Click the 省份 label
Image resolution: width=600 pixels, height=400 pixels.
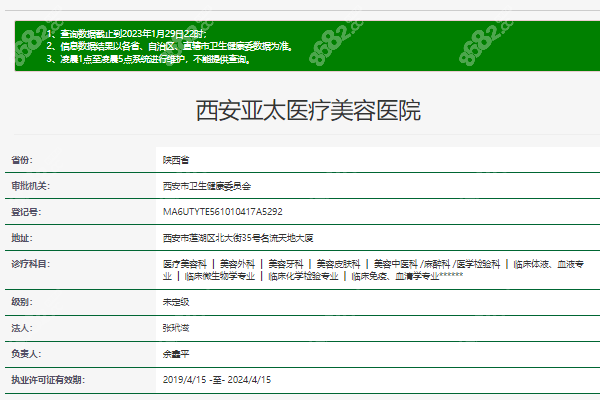22,160
